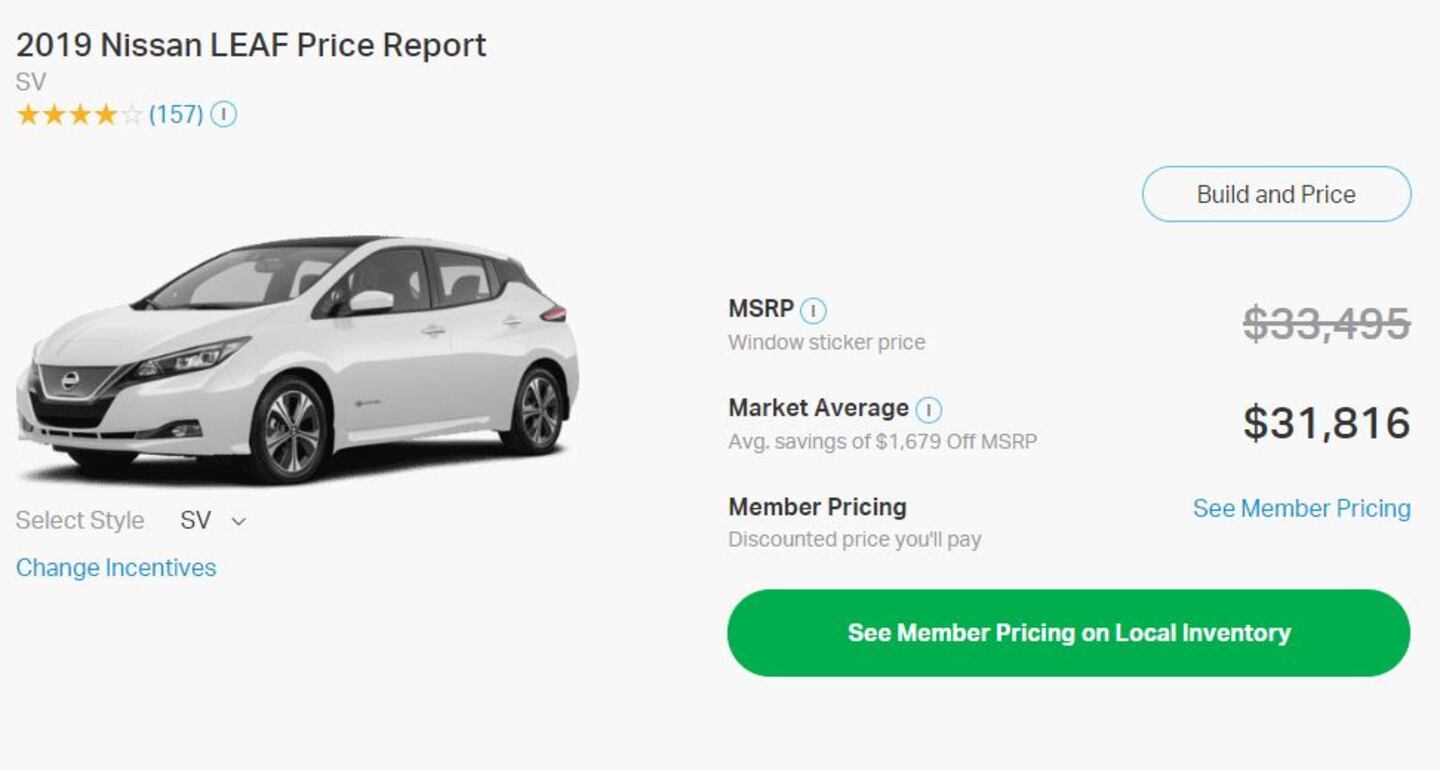The height and width of the screenshot is (770, 1440).
Task: Click the white Nissan LEAF car image
Action: (297, 358)
